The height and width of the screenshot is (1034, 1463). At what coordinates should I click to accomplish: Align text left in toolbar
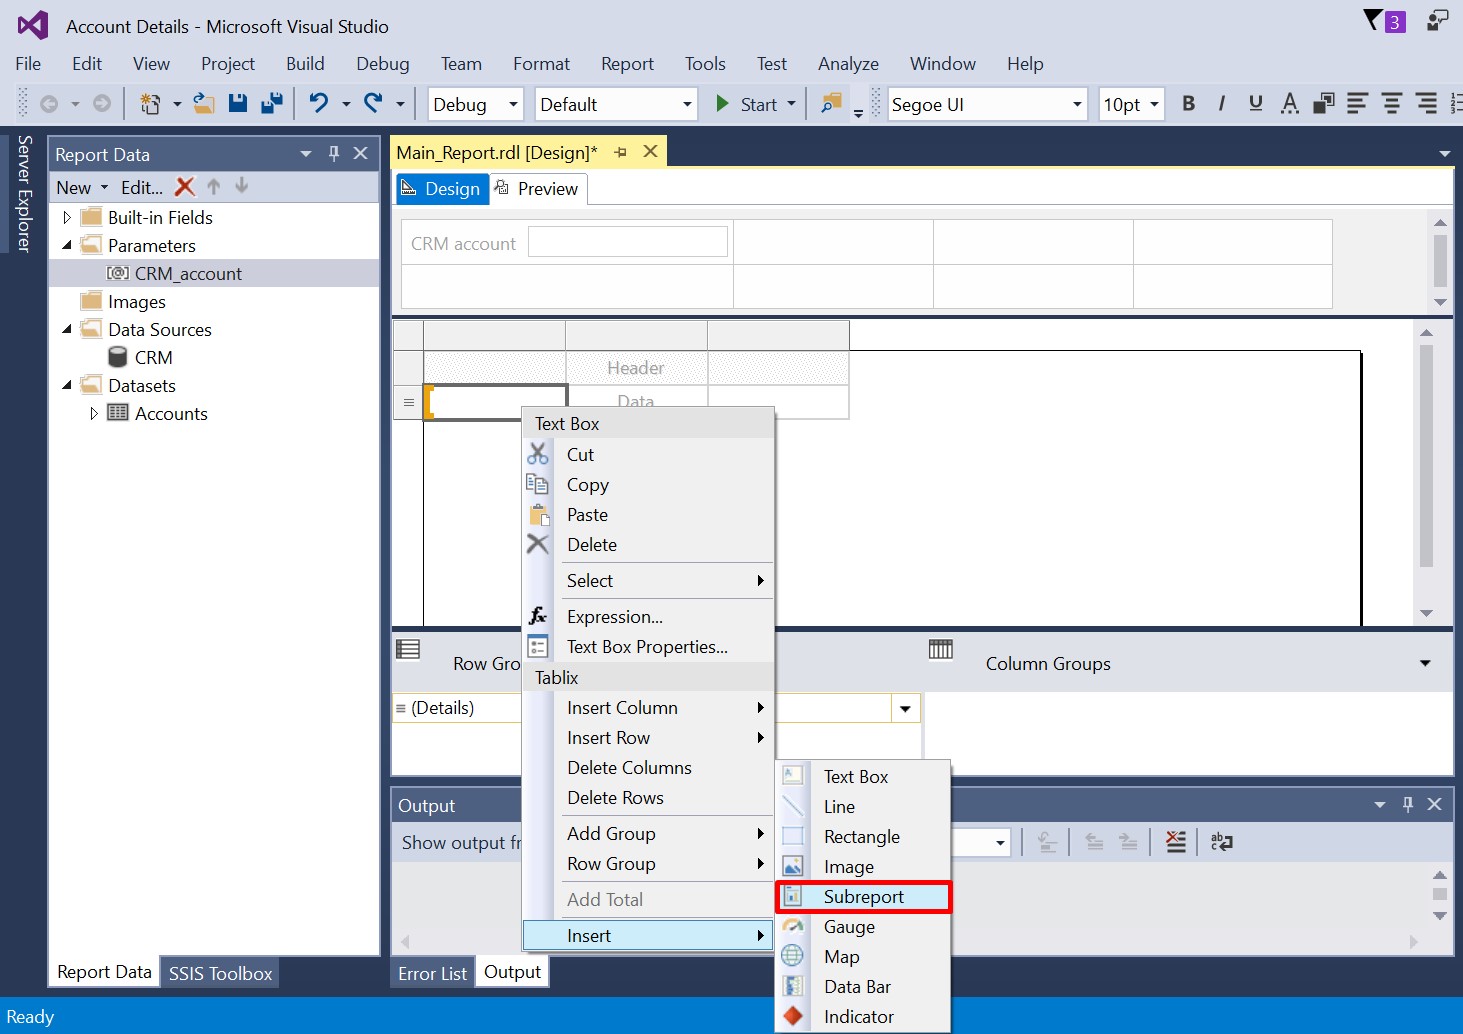click(1357, 103)
